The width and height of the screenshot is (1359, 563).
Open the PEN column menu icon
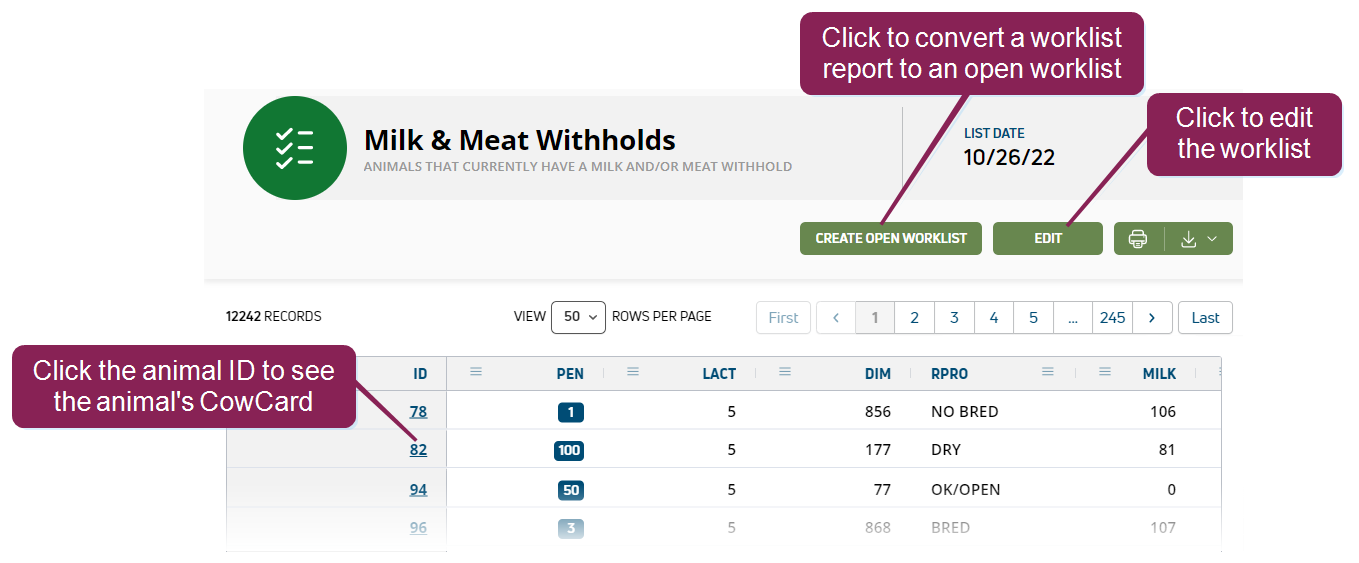tap(476, 372)
